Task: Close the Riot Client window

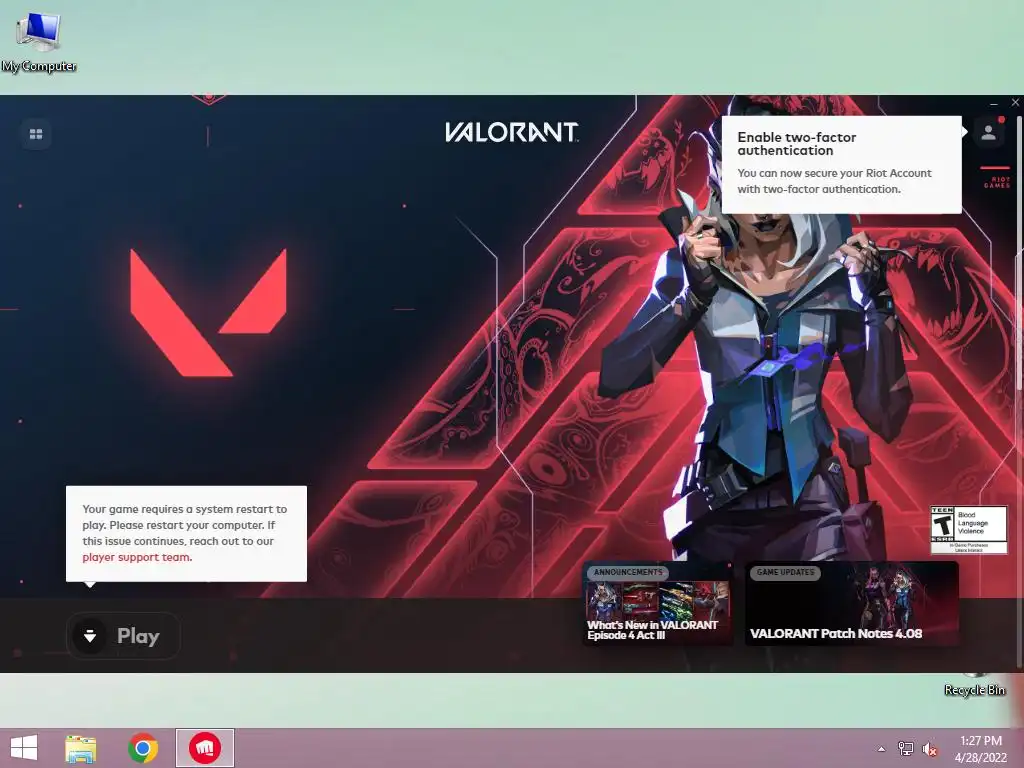Action: [x=1015, y=103]
